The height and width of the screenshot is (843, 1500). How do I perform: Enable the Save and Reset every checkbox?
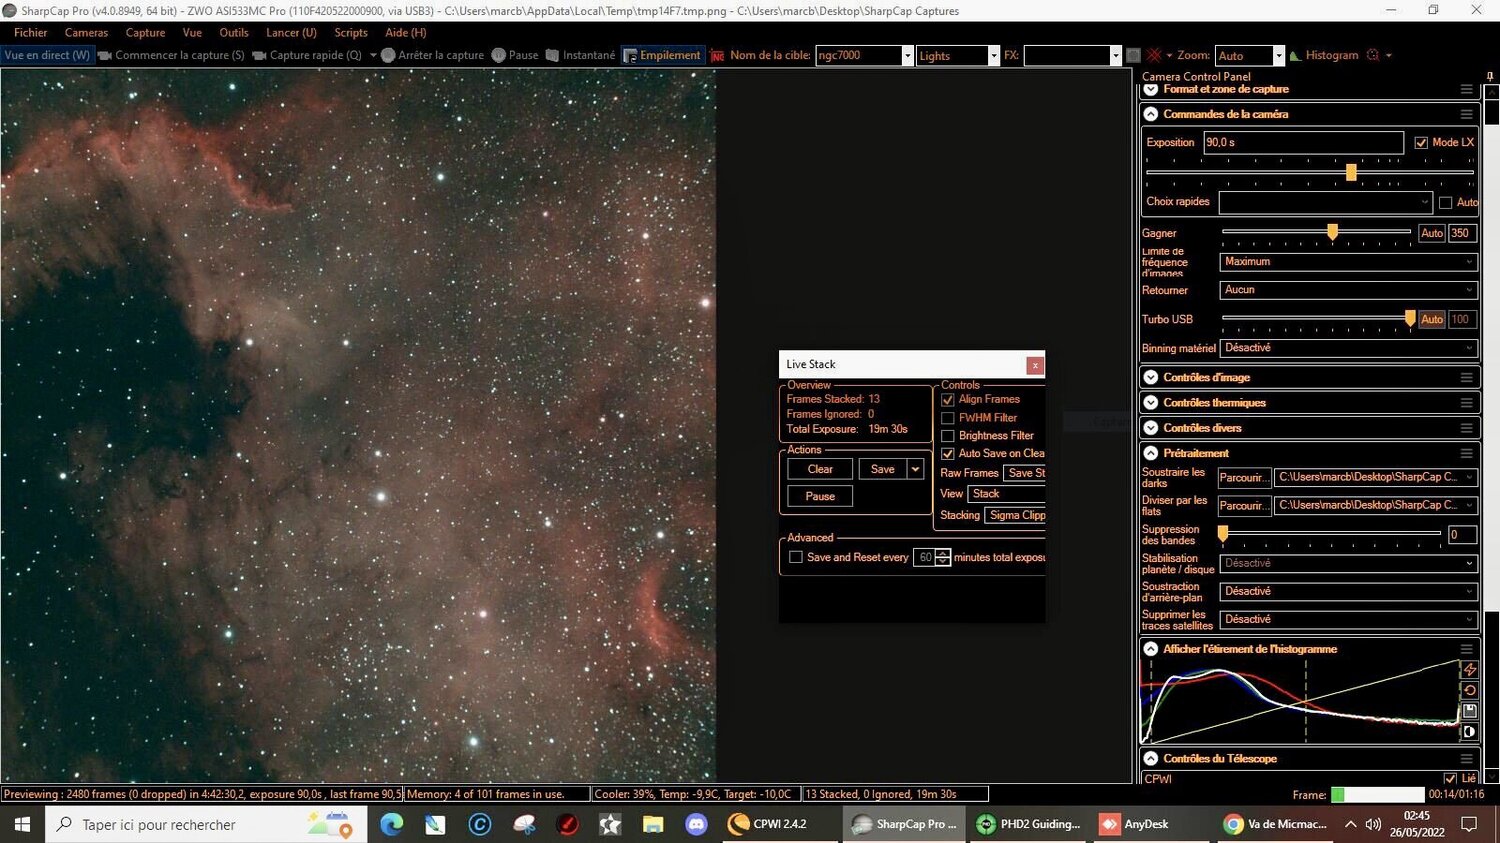(x=796, y=557)
